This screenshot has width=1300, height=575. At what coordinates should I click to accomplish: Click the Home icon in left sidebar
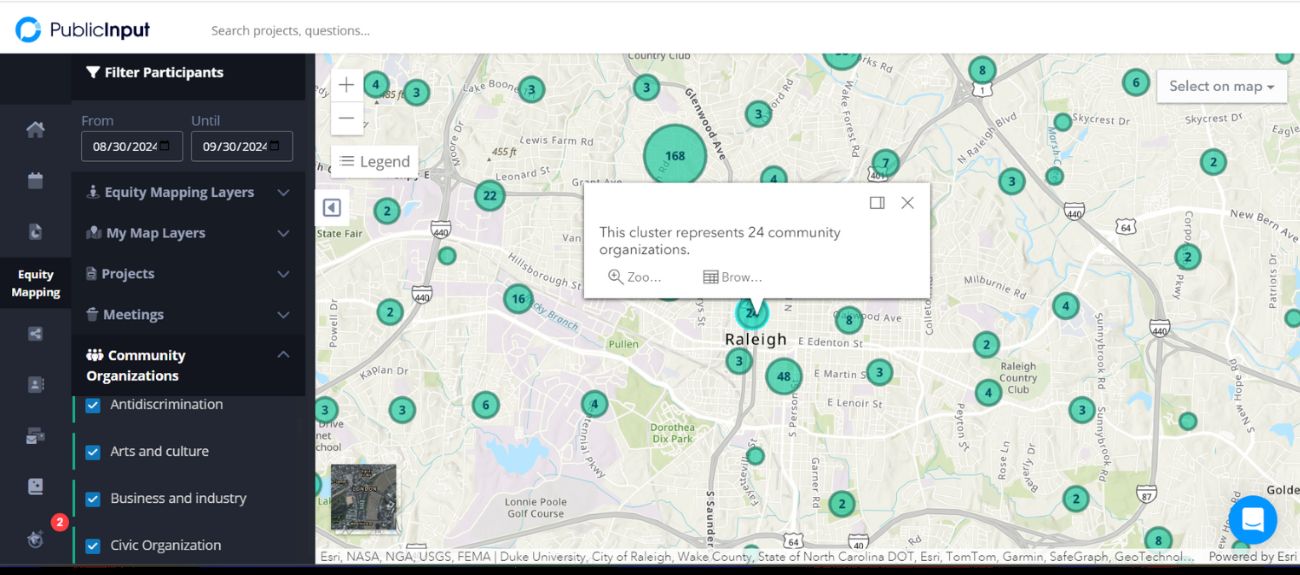point(35,129)
